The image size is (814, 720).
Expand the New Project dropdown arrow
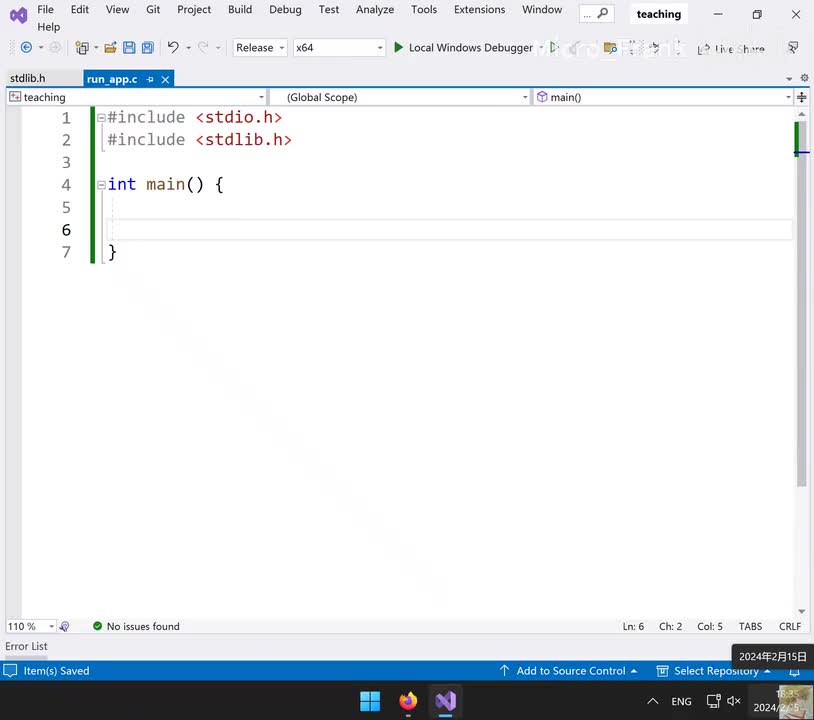click(x=96, y=48)
